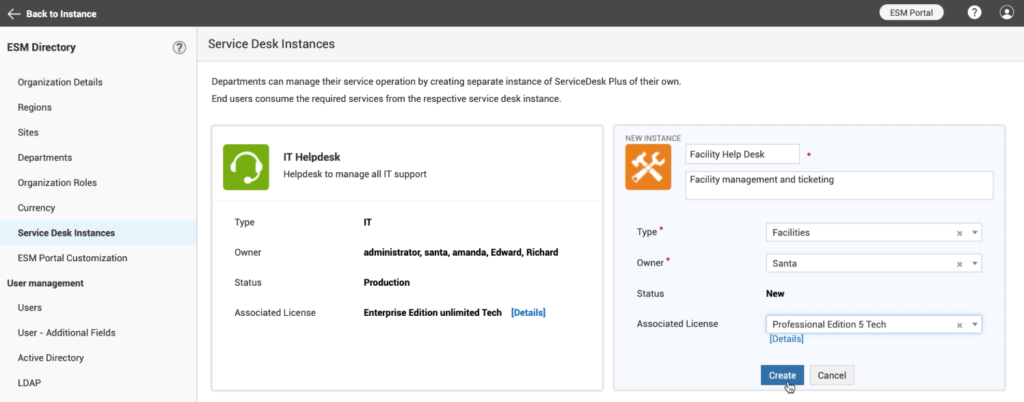This screenshot has width=1024, height=402.
Task: Click Helpdesk to manage all IT support text
Action: click(355, 174)
